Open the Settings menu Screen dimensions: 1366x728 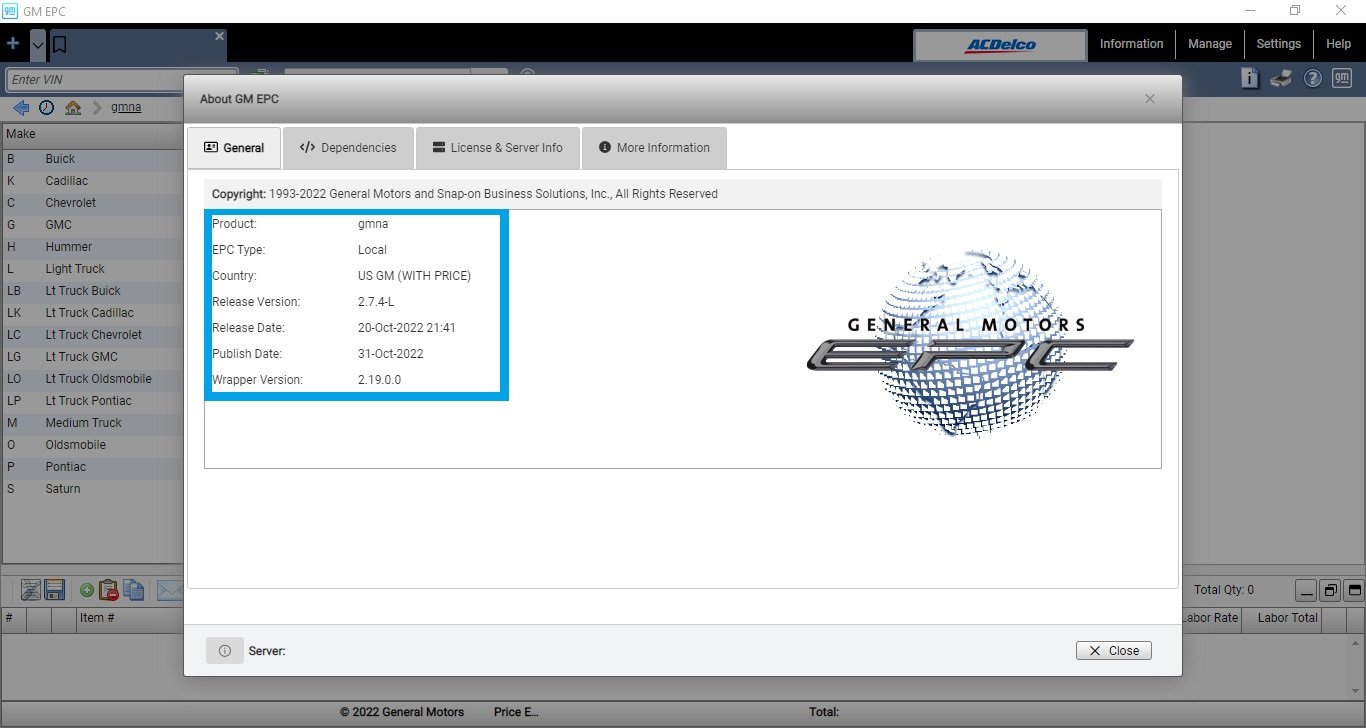click(1278, 44)
